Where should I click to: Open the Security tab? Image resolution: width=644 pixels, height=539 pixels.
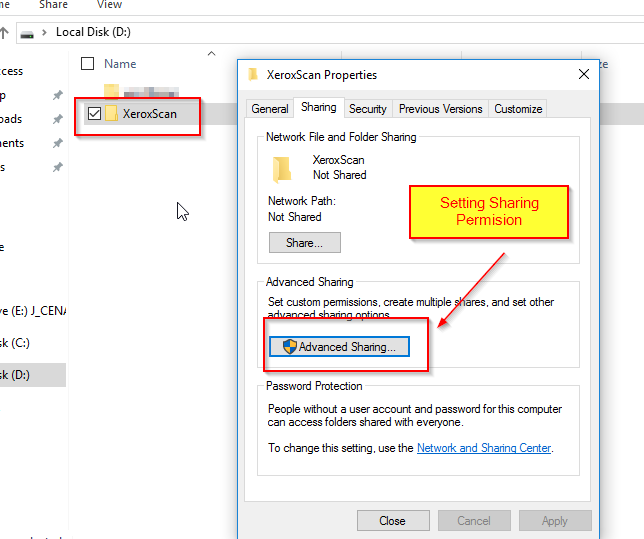click(x=368, y=109)
